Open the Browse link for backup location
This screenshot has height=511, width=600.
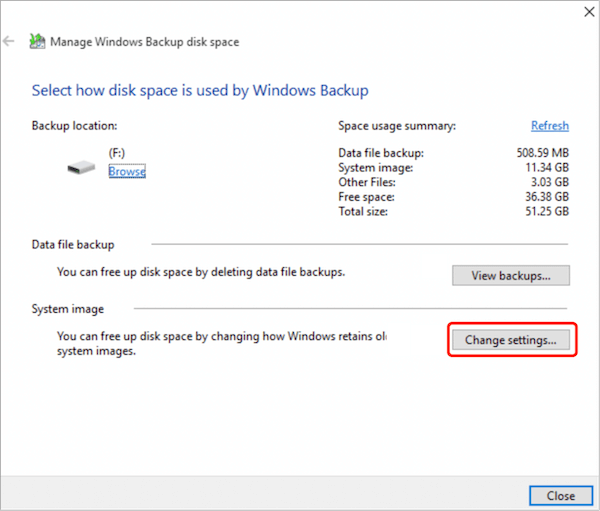127,171
